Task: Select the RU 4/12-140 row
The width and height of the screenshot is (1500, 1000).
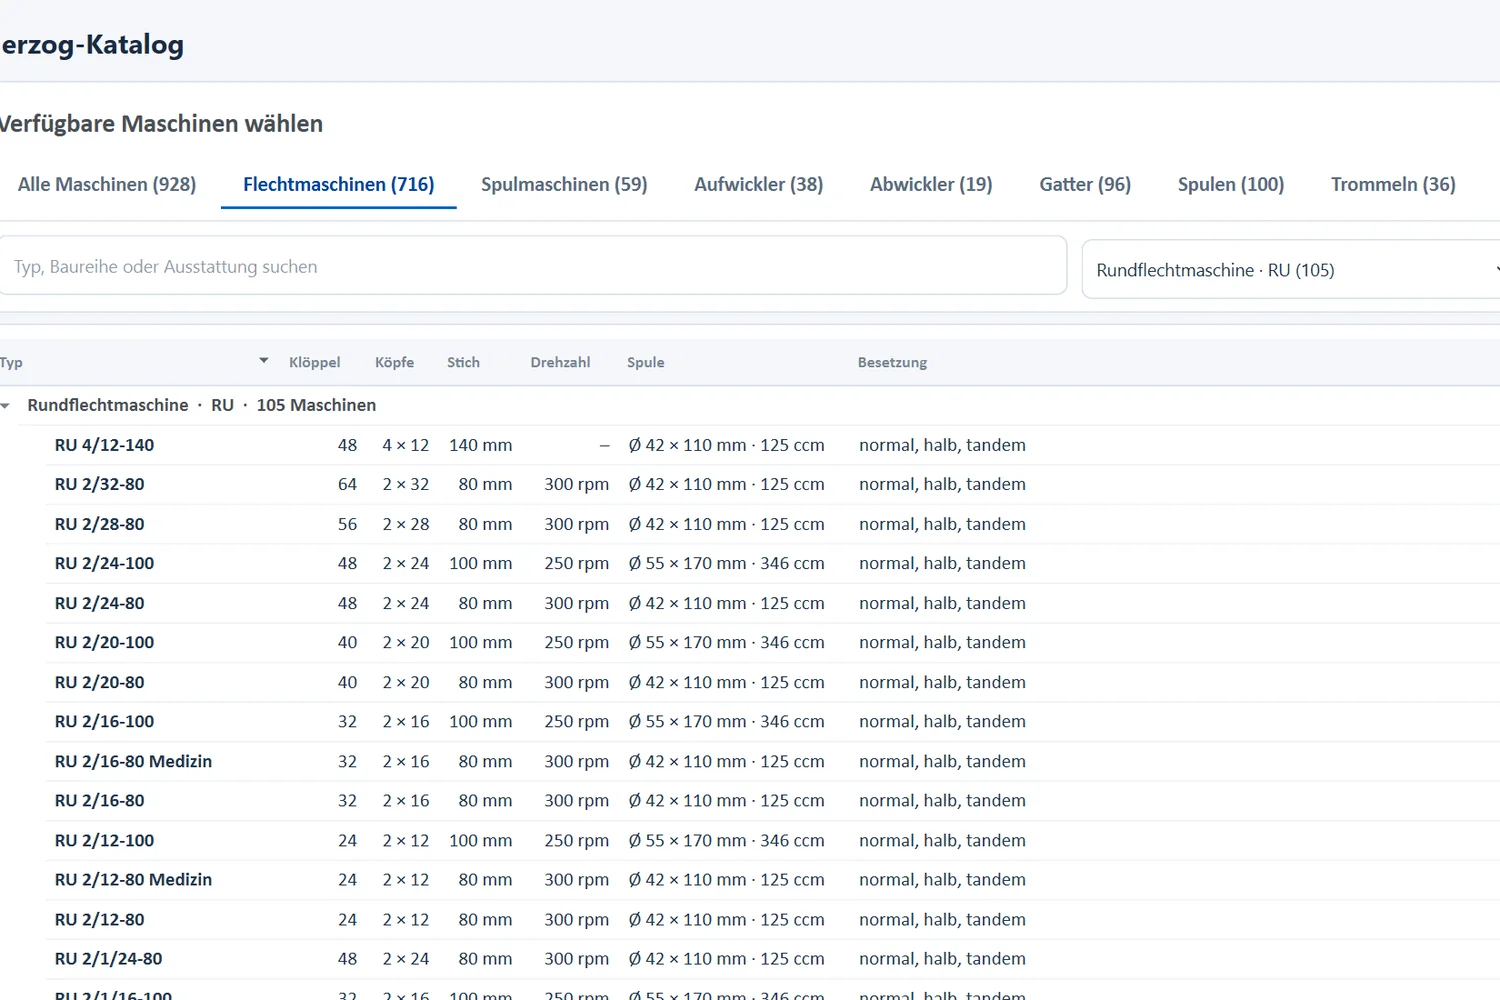Action: [x=772, y=445]
